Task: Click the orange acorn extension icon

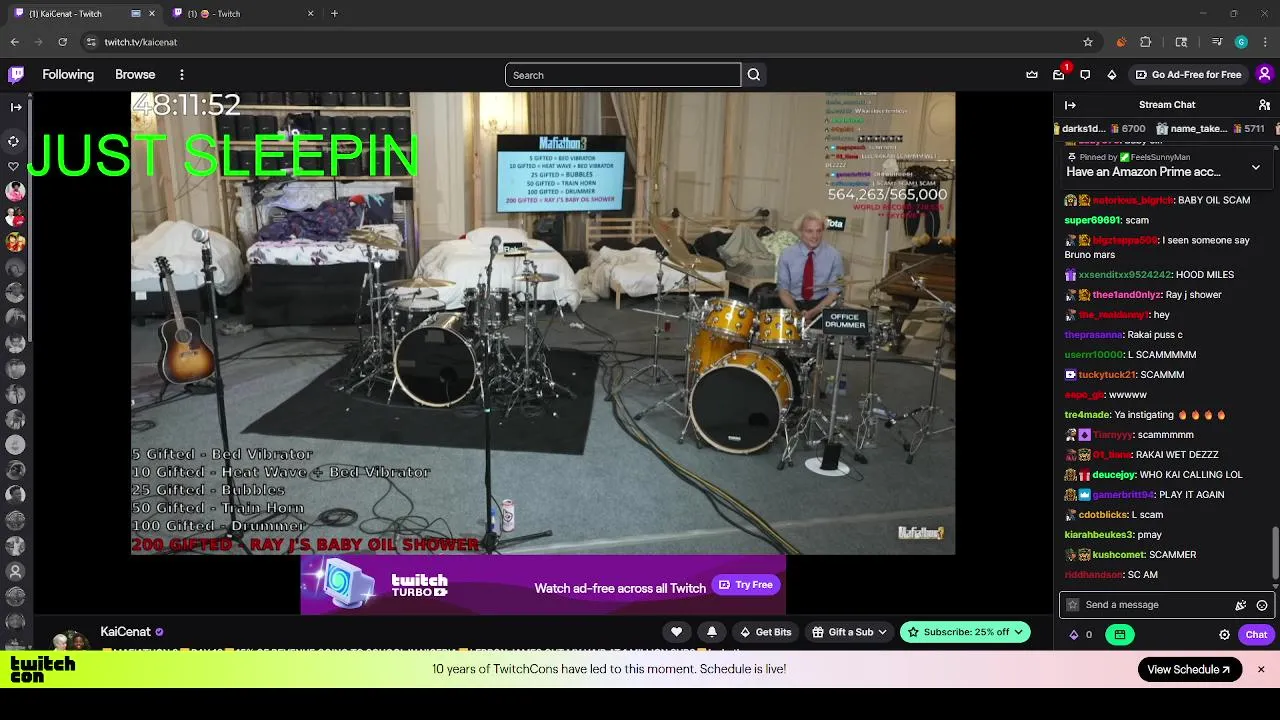Action: (x=1121, y=42)
